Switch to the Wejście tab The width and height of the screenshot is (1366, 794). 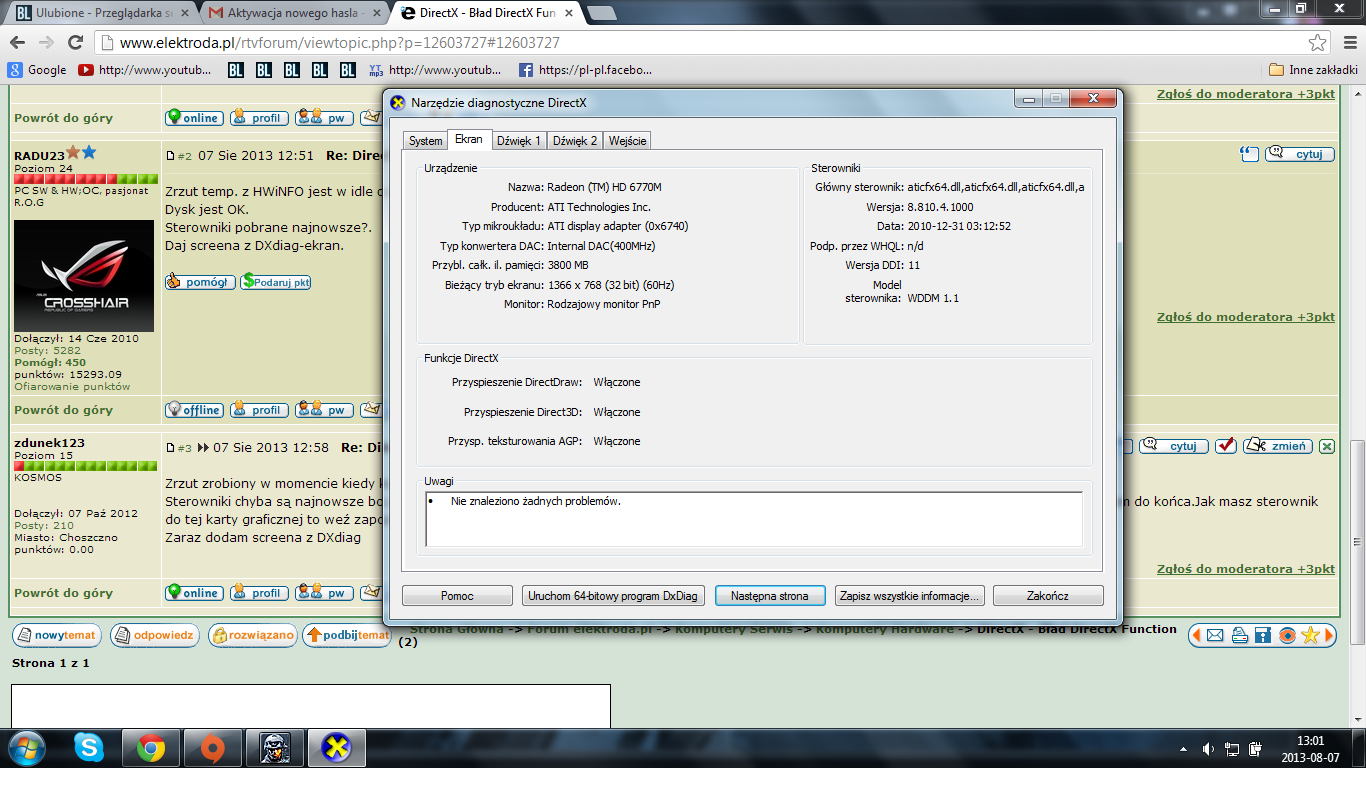[628, 141]
